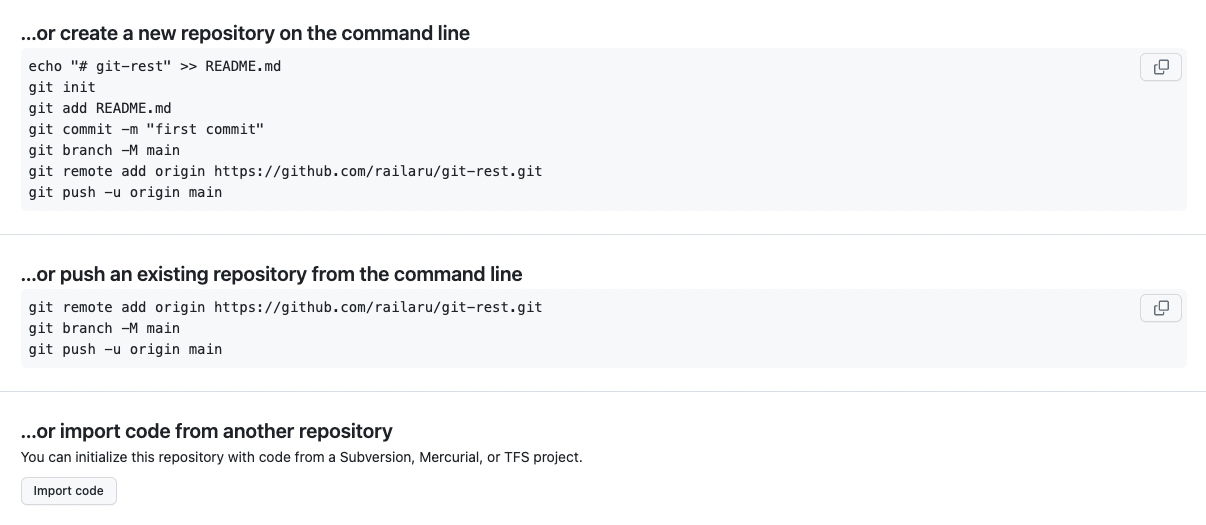
Task: Click the "push an existing repository" heading
Action: [x=271, y=274]
